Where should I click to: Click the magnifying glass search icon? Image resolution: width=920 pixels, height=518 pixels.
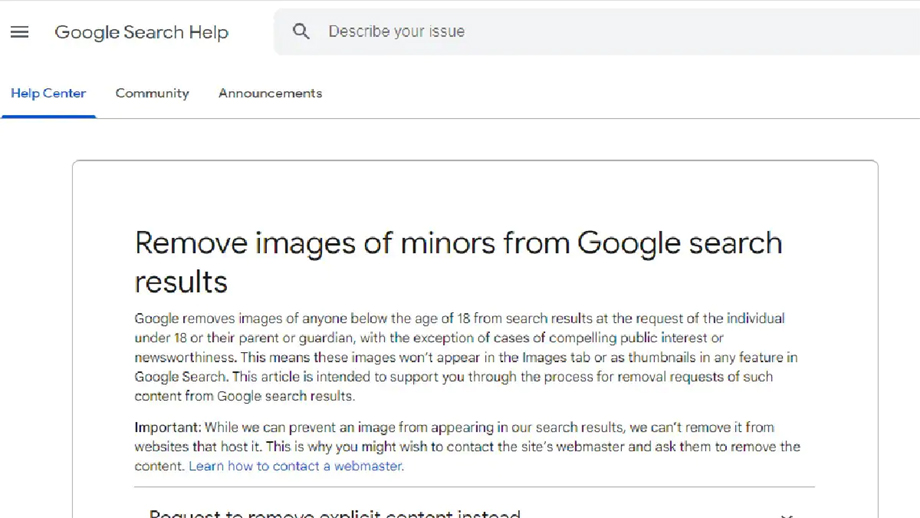[301, 32]
